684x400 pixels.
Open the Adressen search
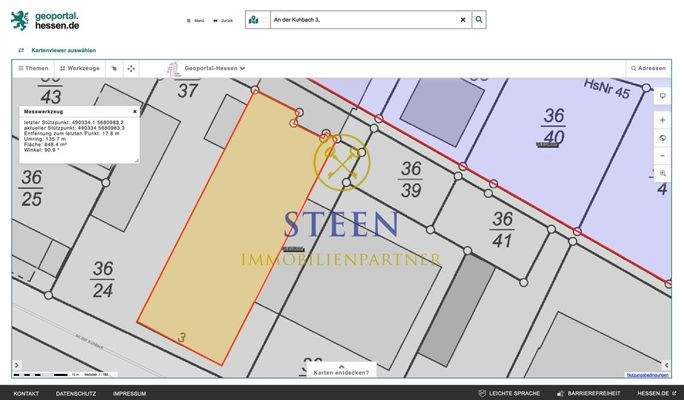[648, 68]
